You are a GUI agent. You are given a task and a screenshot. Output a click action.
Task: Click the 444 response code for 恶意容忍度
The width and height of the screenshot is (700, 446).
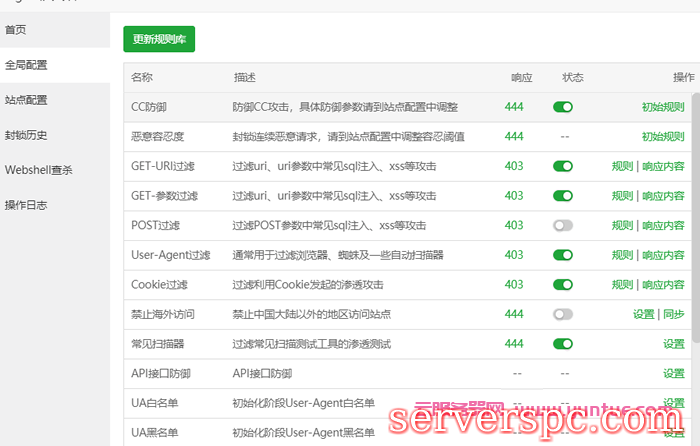point(514,136)
